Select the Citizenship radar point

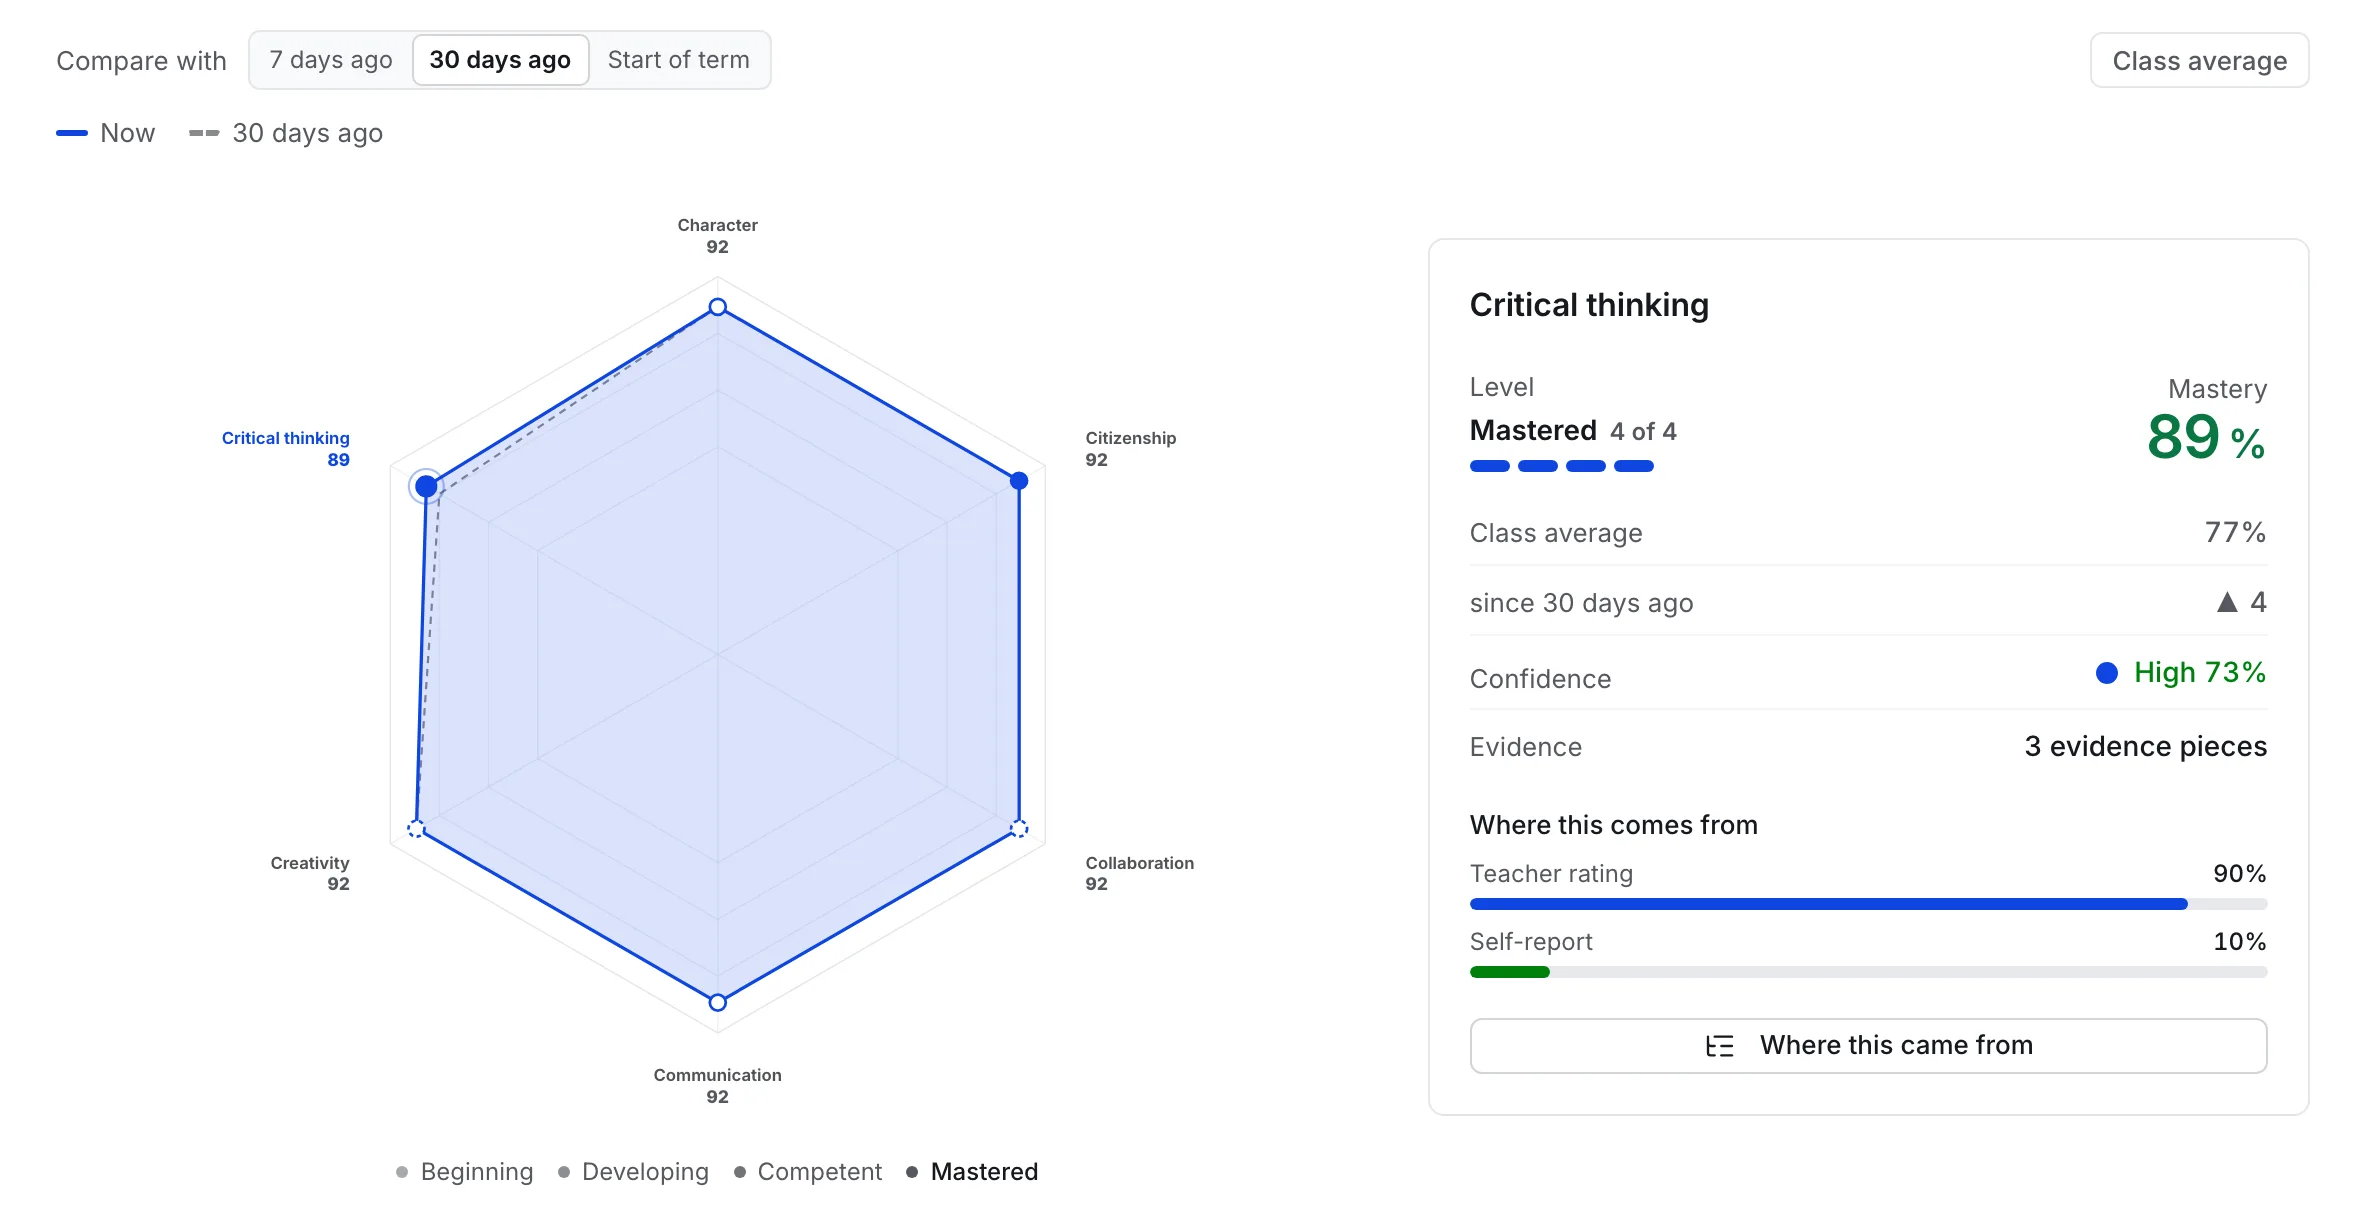1019,481
